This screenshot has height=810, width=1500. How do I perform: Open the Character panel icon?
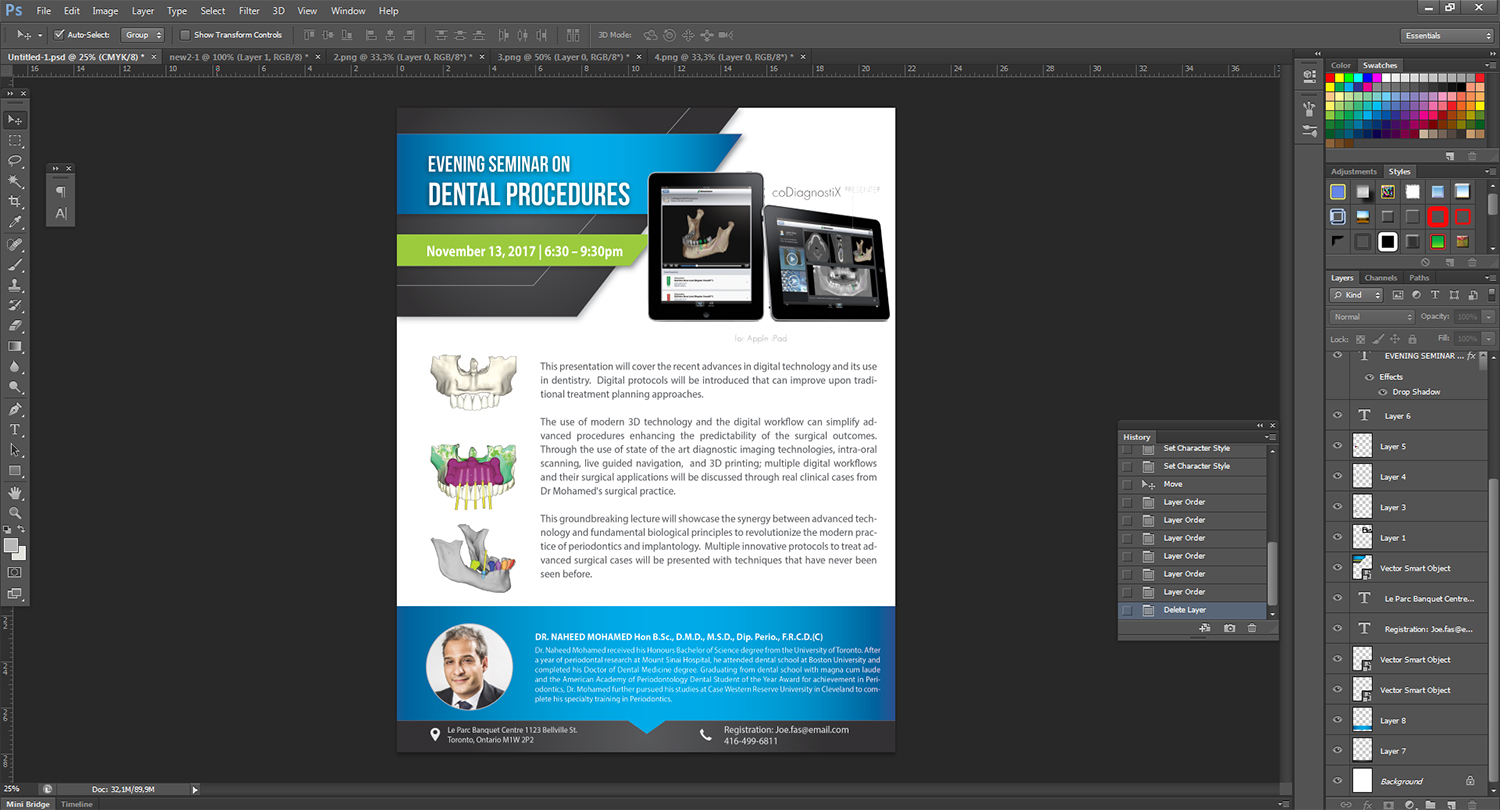pos(61,213)
